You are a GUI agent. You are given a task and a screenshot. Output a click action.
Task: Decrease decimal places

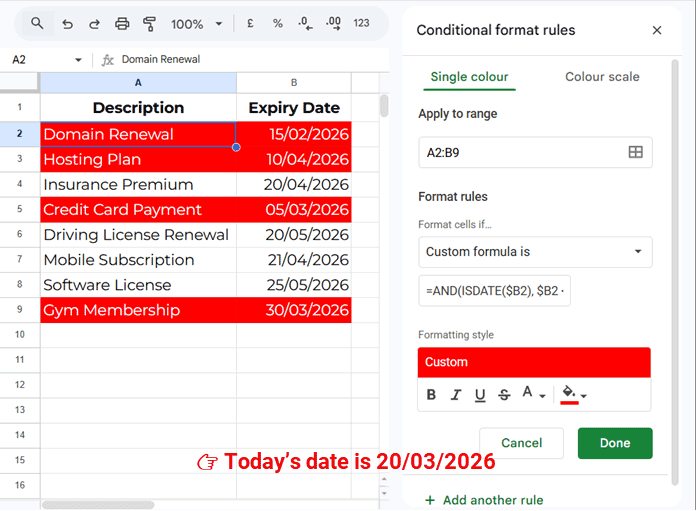305,24
